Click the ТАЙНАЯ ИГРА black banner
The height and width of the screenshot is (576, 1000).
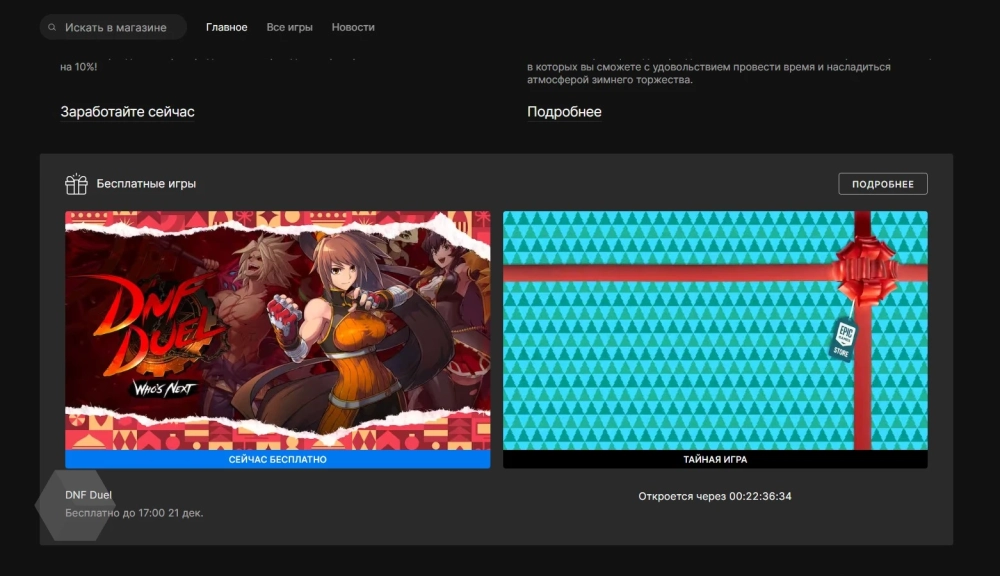tap(714, 460)
